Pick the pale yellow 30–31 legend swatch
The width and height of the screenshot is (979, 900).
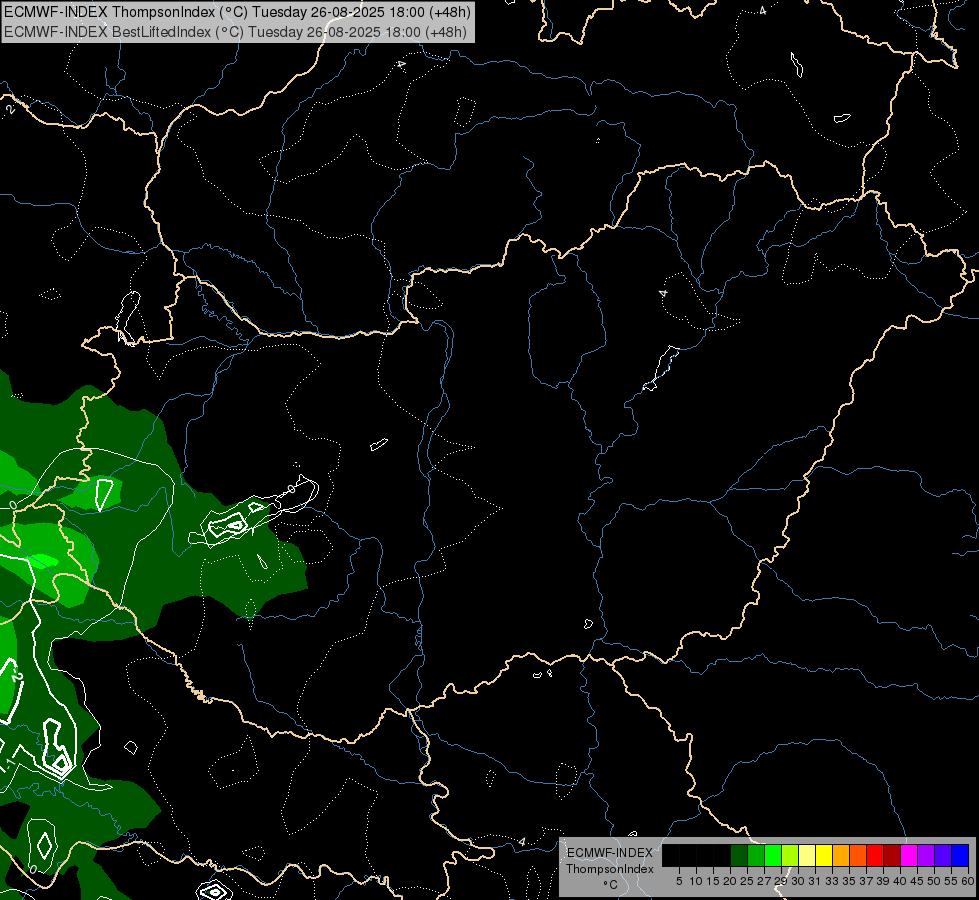coord(807,855)
